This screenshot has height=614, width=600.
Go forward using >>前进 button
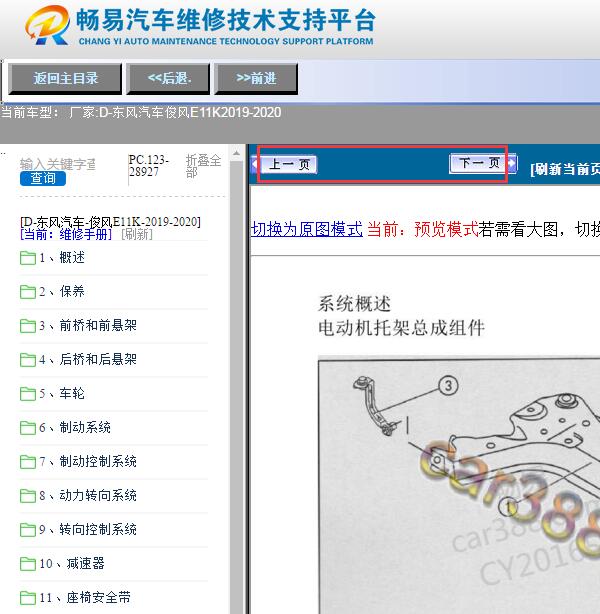(256, 79)
